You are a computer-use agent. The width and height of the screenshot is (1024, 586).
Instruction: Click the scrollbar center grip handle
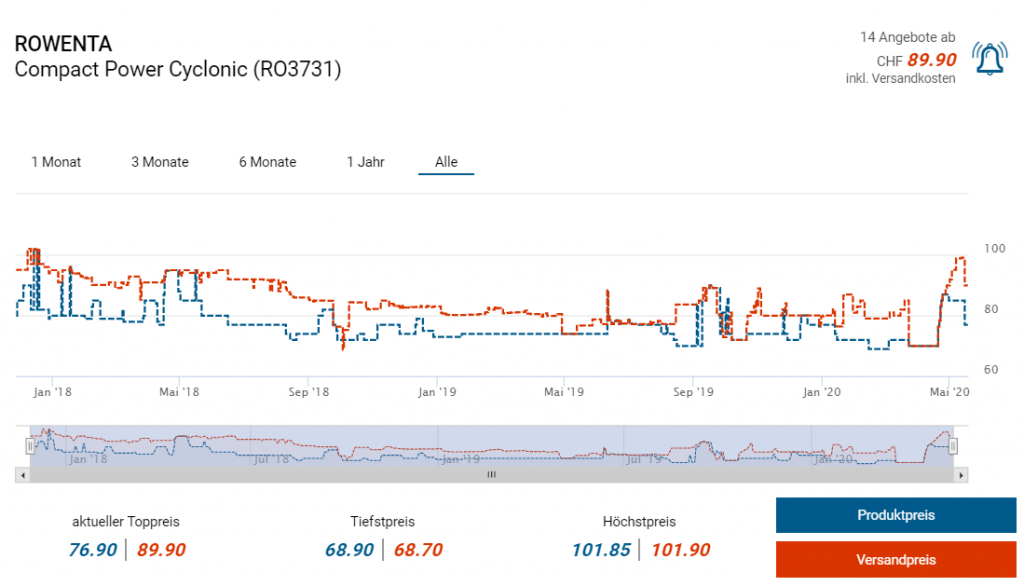[491, 476]
